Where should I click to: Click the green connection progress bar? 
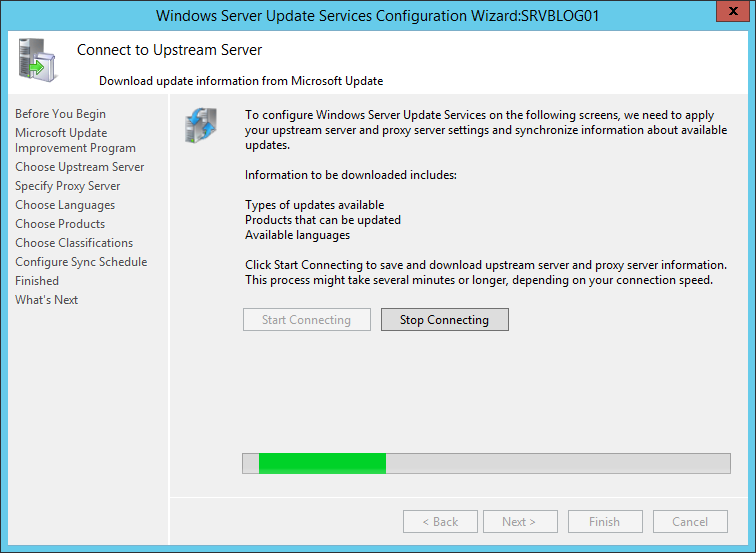pos(486,463)
